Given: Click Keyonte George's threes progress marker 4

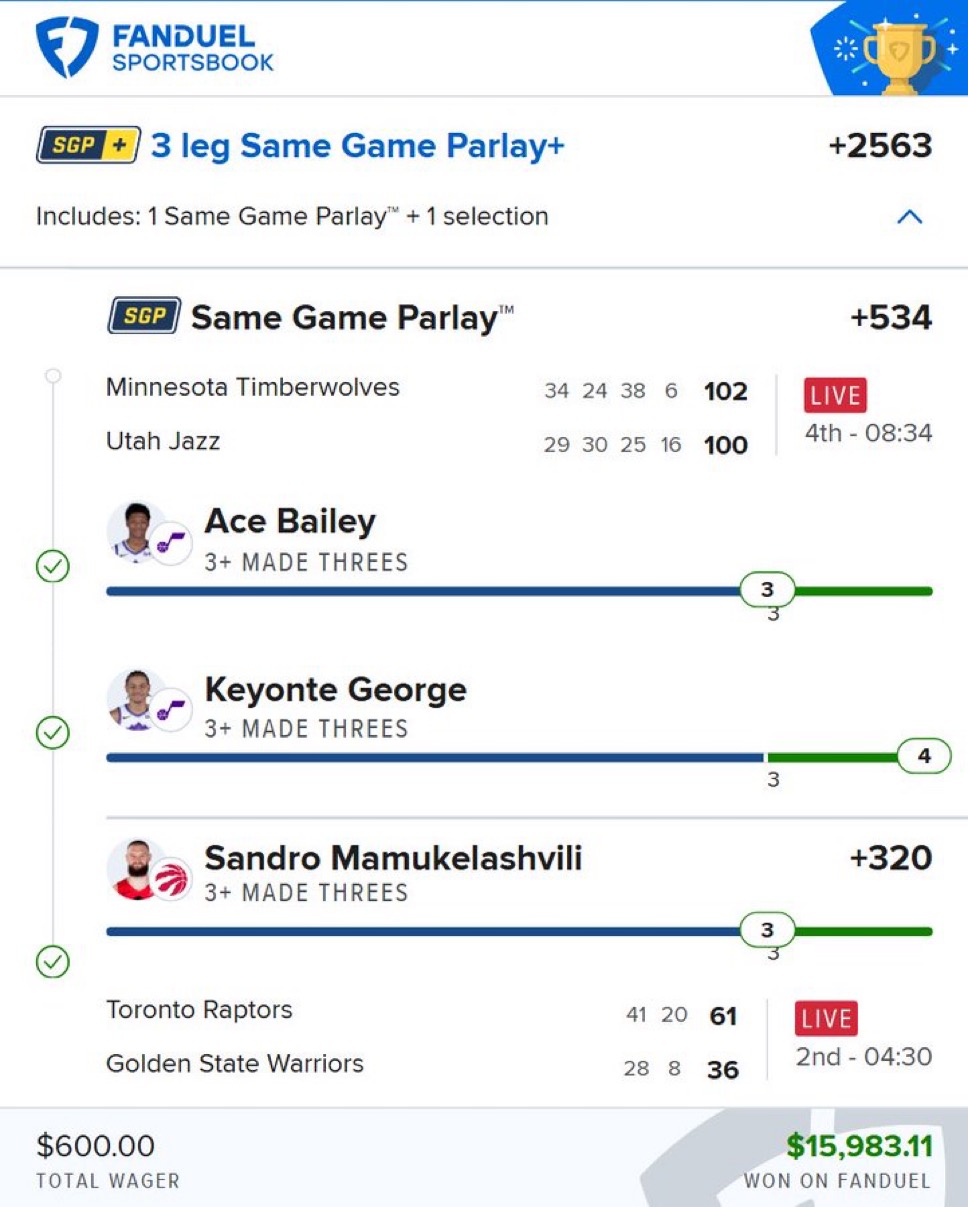Looking at the screenshot, I should [923, 757].
